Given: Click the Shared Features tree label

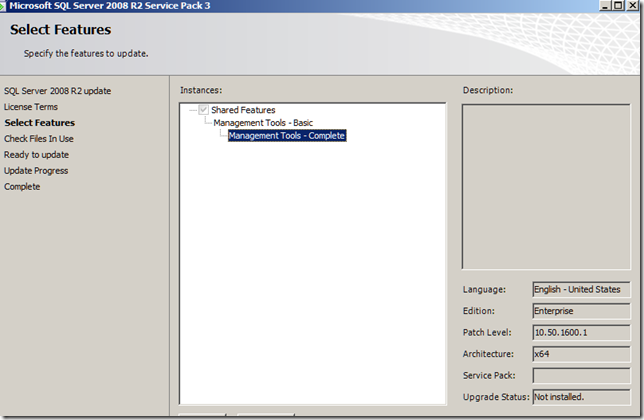Looking at the screenshot, I should [x=243, y=110].
